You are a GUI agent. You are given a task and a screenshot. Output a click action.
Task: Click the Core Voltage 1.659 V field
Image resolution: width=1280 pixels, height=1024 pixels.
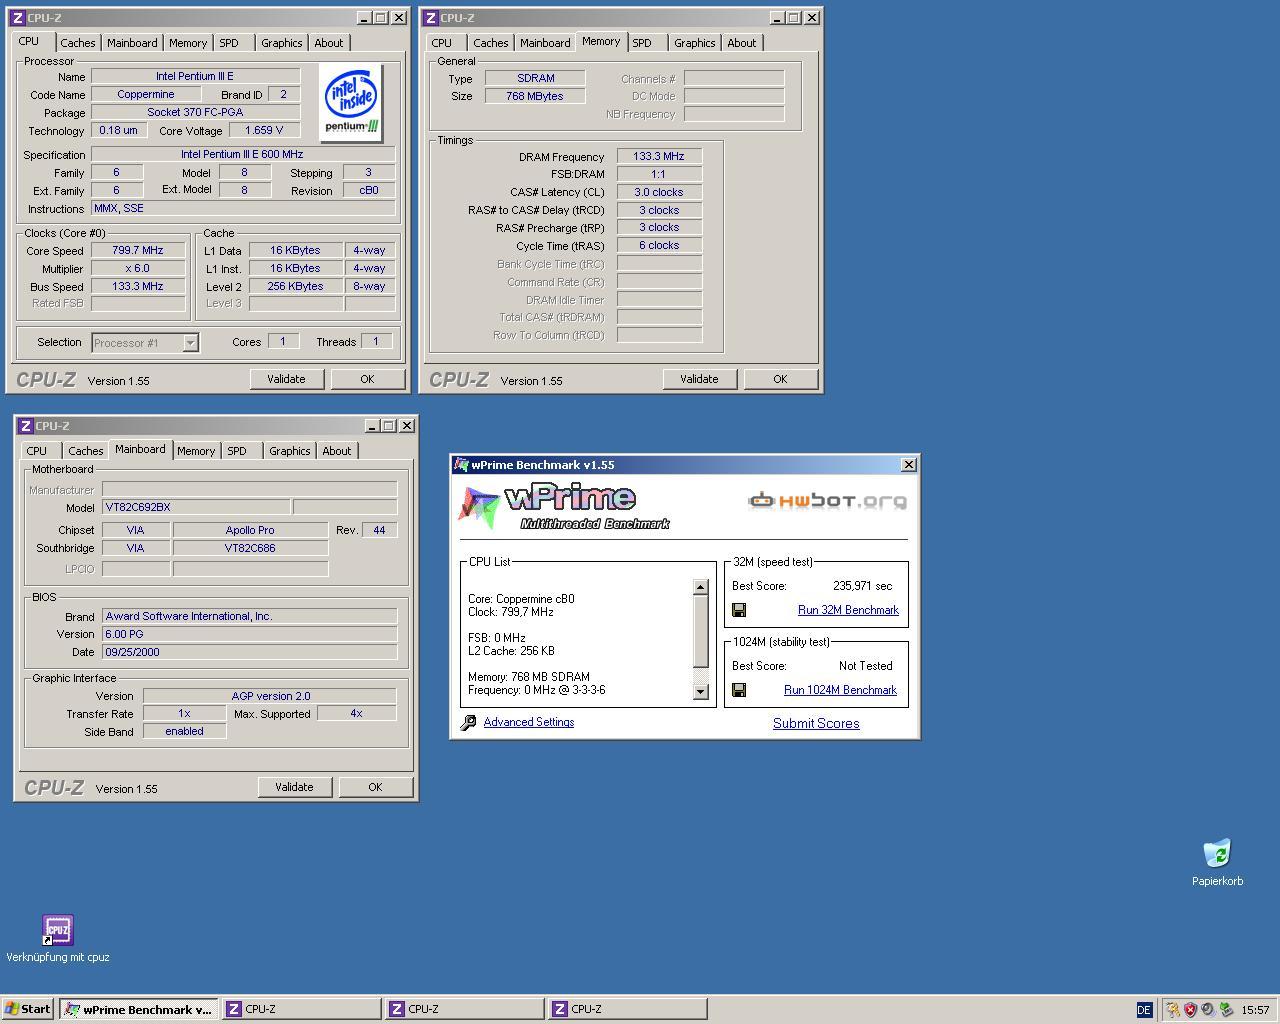(x=264, y=130)
